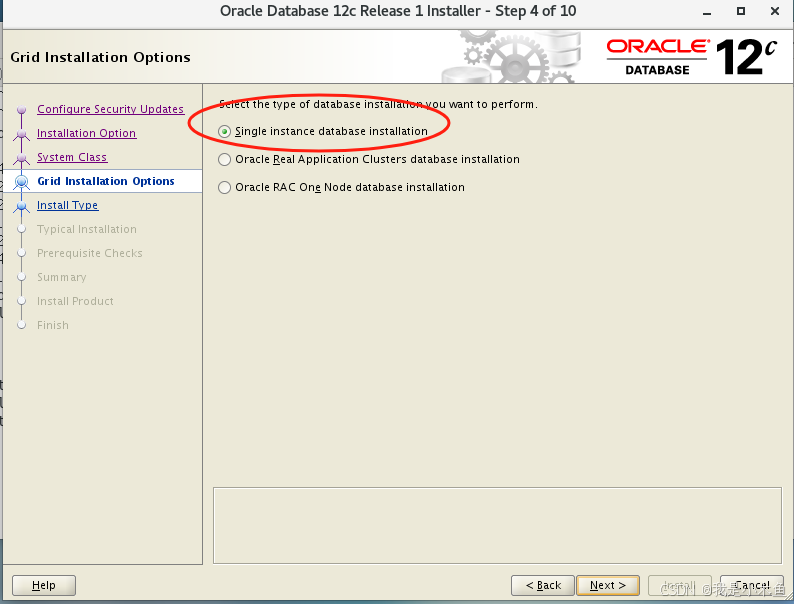Click the Typical Installation step text
The height and width of the screenshot is (604, 794).
(87, 229)
